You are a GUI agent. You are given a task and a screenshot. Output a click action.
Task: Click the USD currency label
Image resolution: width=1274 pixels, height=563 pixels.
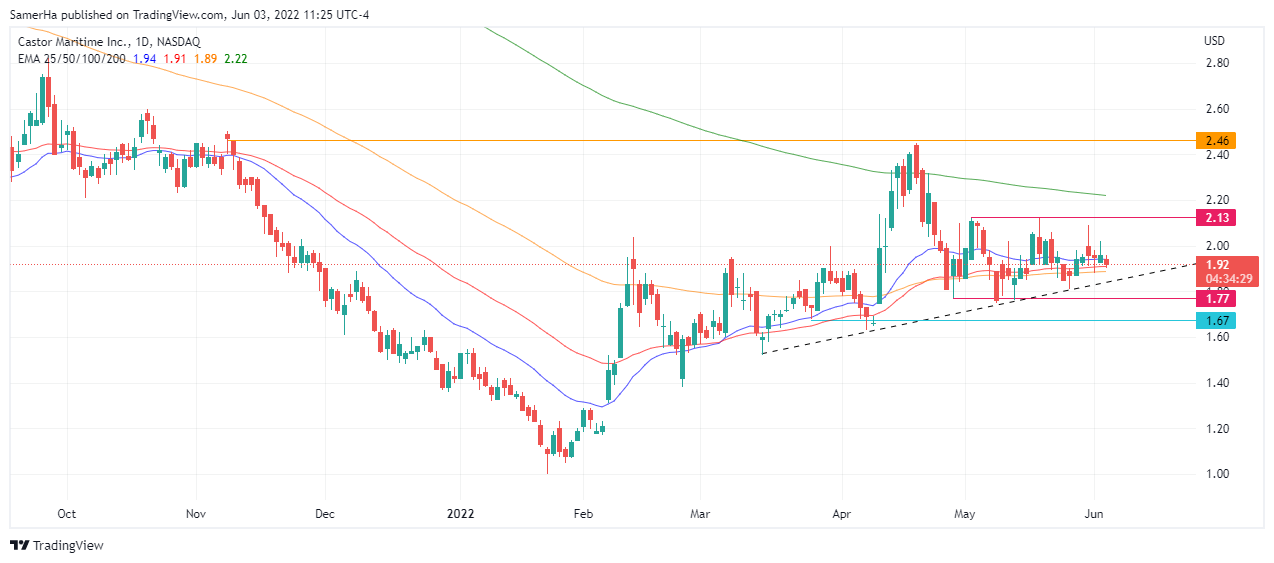(1215, 41)
